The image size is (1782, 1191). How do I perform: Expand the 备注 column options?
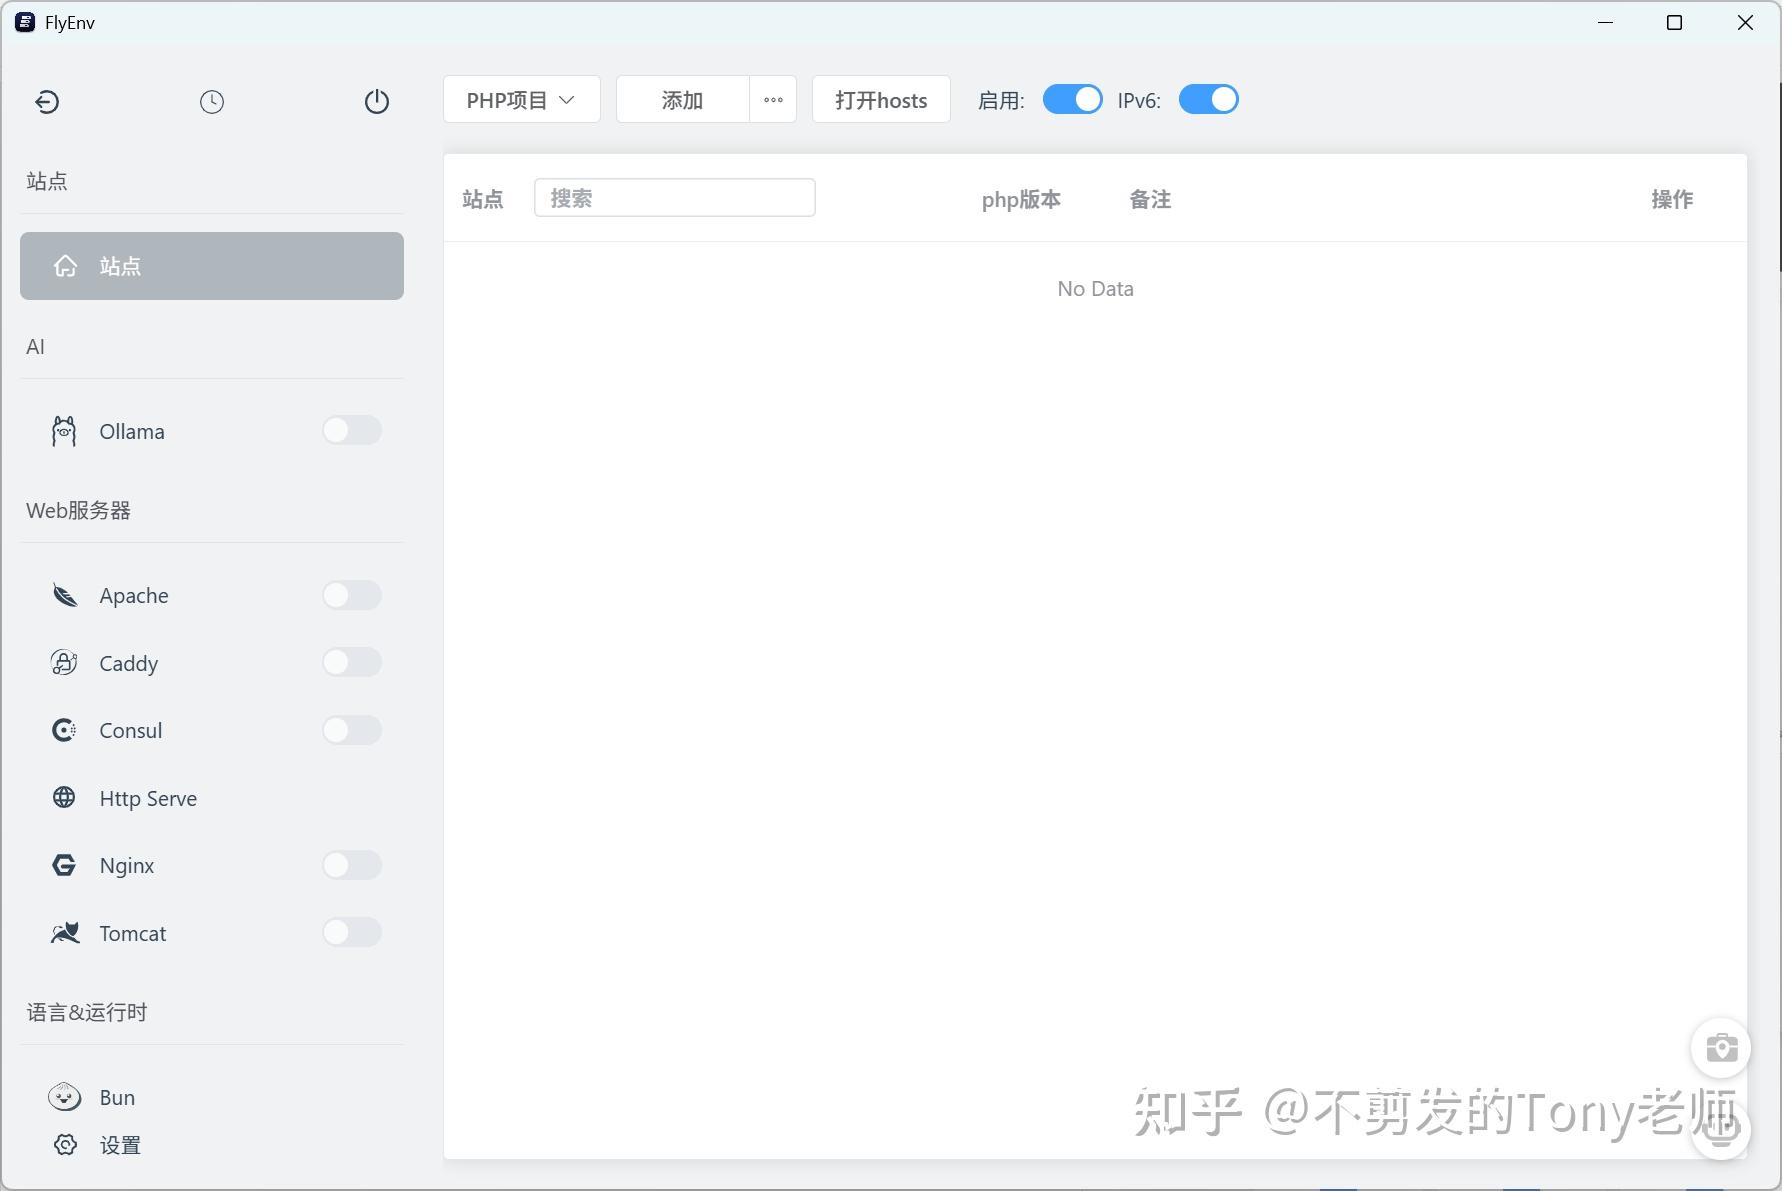pyautogui.click(x=1150, y=199)
